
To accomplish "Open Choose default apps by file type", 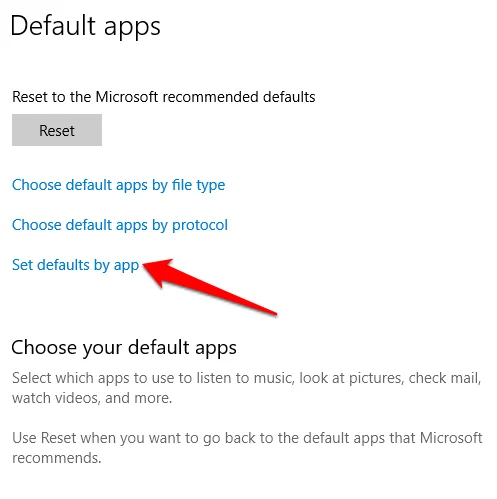I will coord(119,185).
